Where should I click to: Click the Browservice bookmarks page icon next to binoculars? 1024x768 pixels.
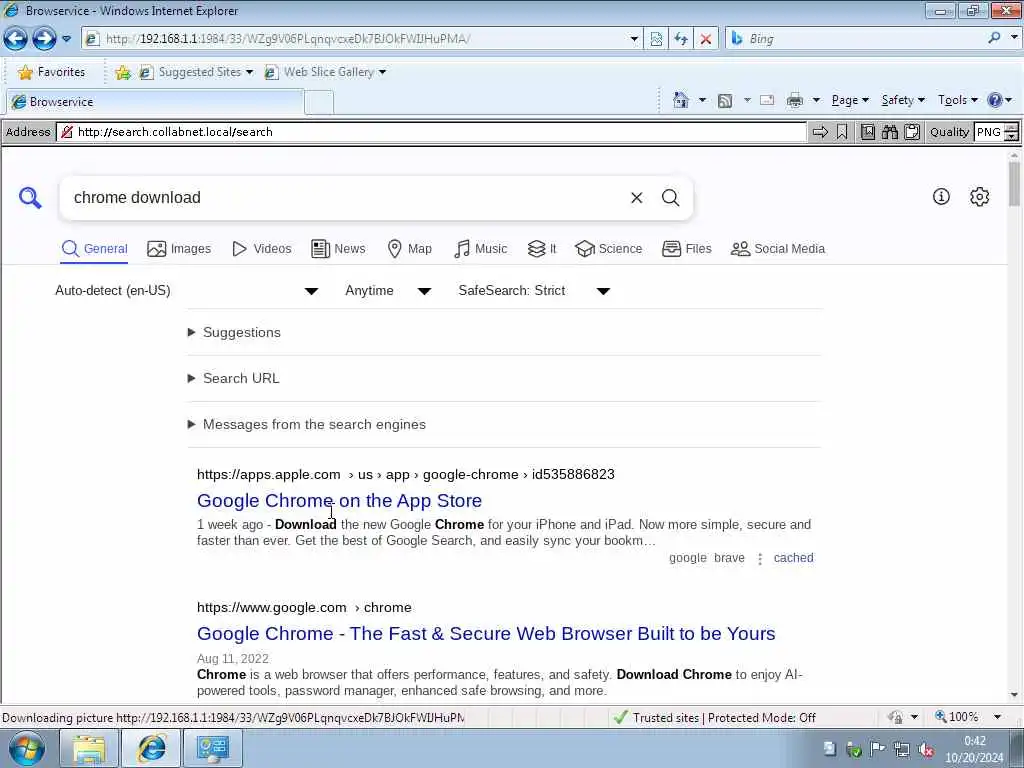pos(867,132)
